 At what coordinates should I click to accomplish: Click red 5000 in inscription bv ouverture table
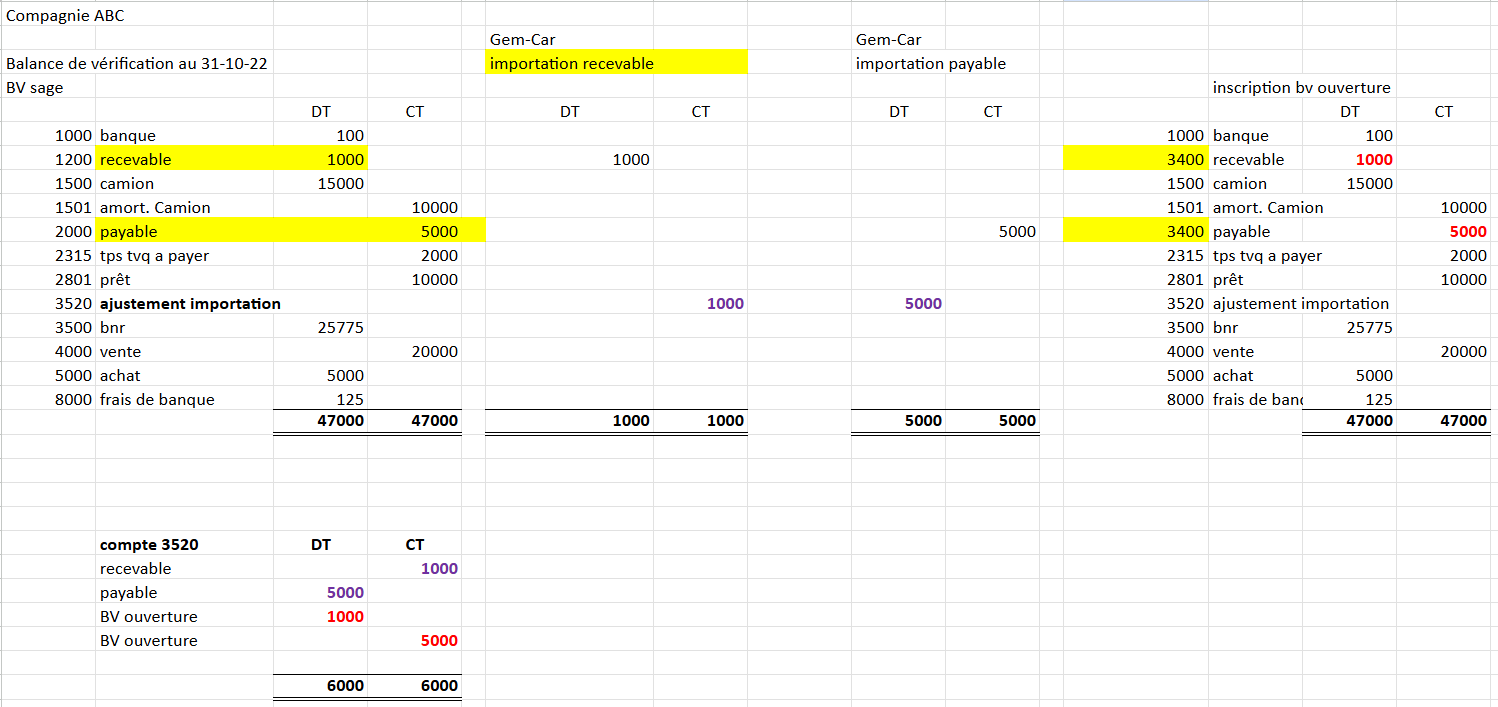(x=1467, y=232)
